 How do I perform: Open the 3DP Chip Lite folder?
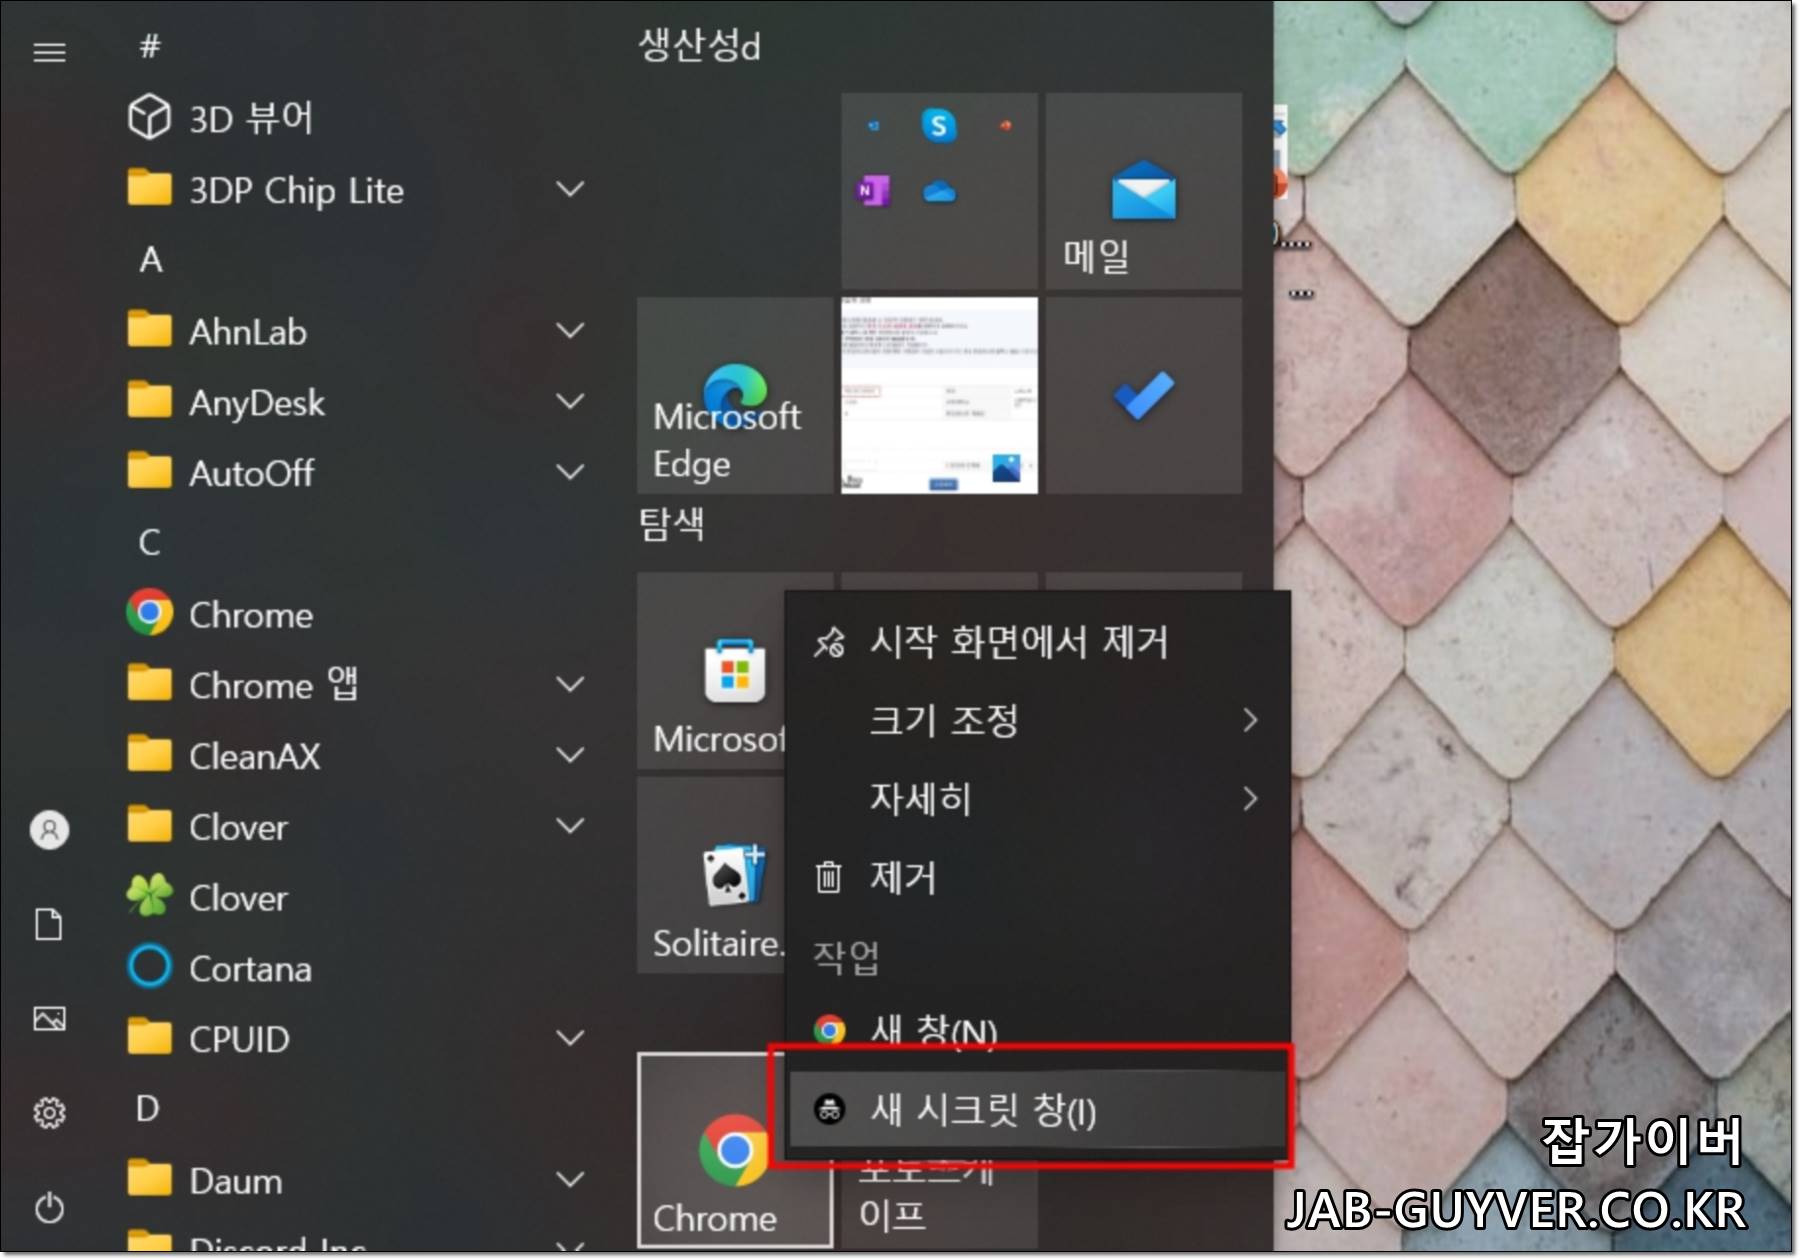pos(267,190)
